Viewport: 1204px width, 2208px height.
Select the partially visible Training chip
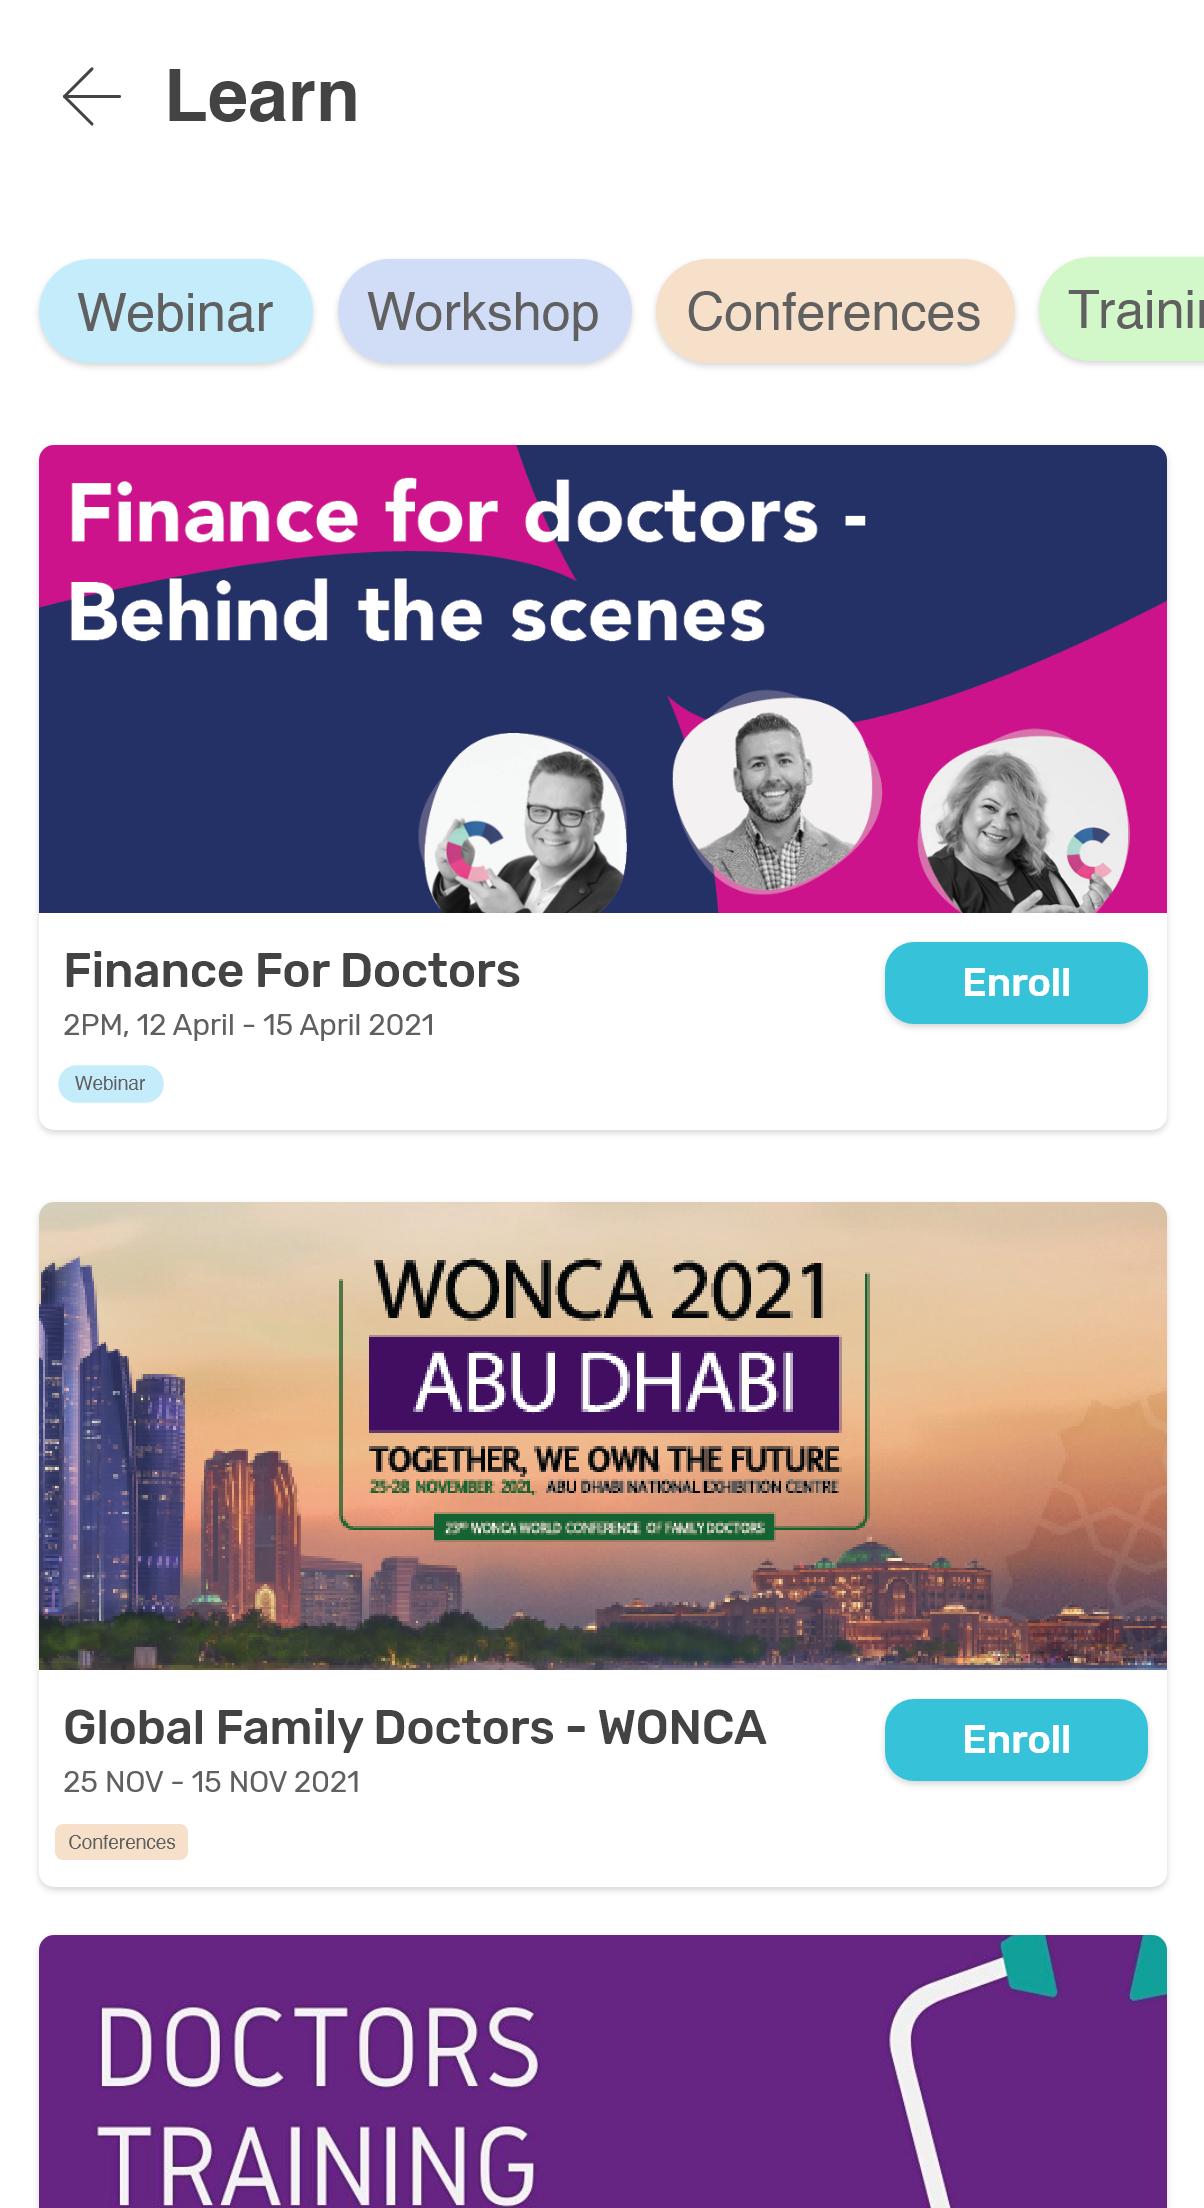tap(1122, 310)
